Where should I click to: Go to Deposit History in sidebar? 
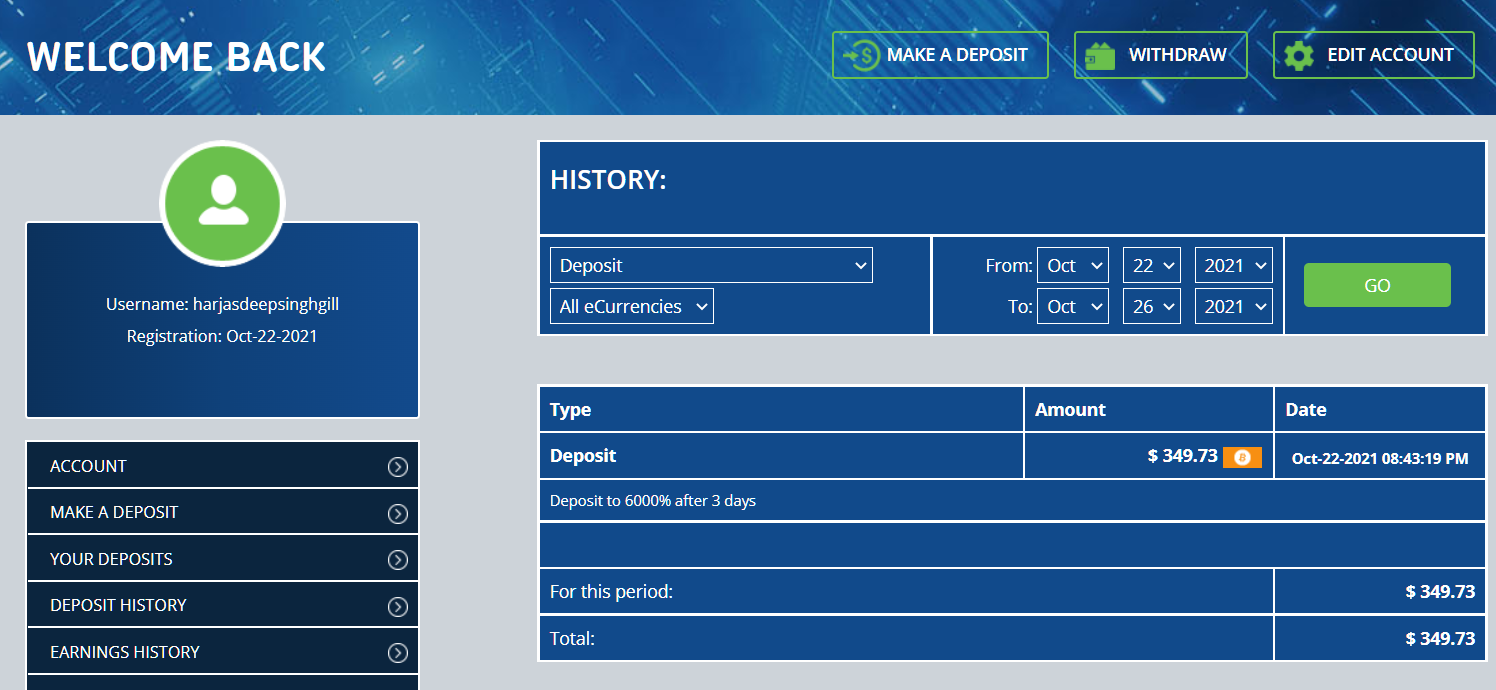point(118,605)
